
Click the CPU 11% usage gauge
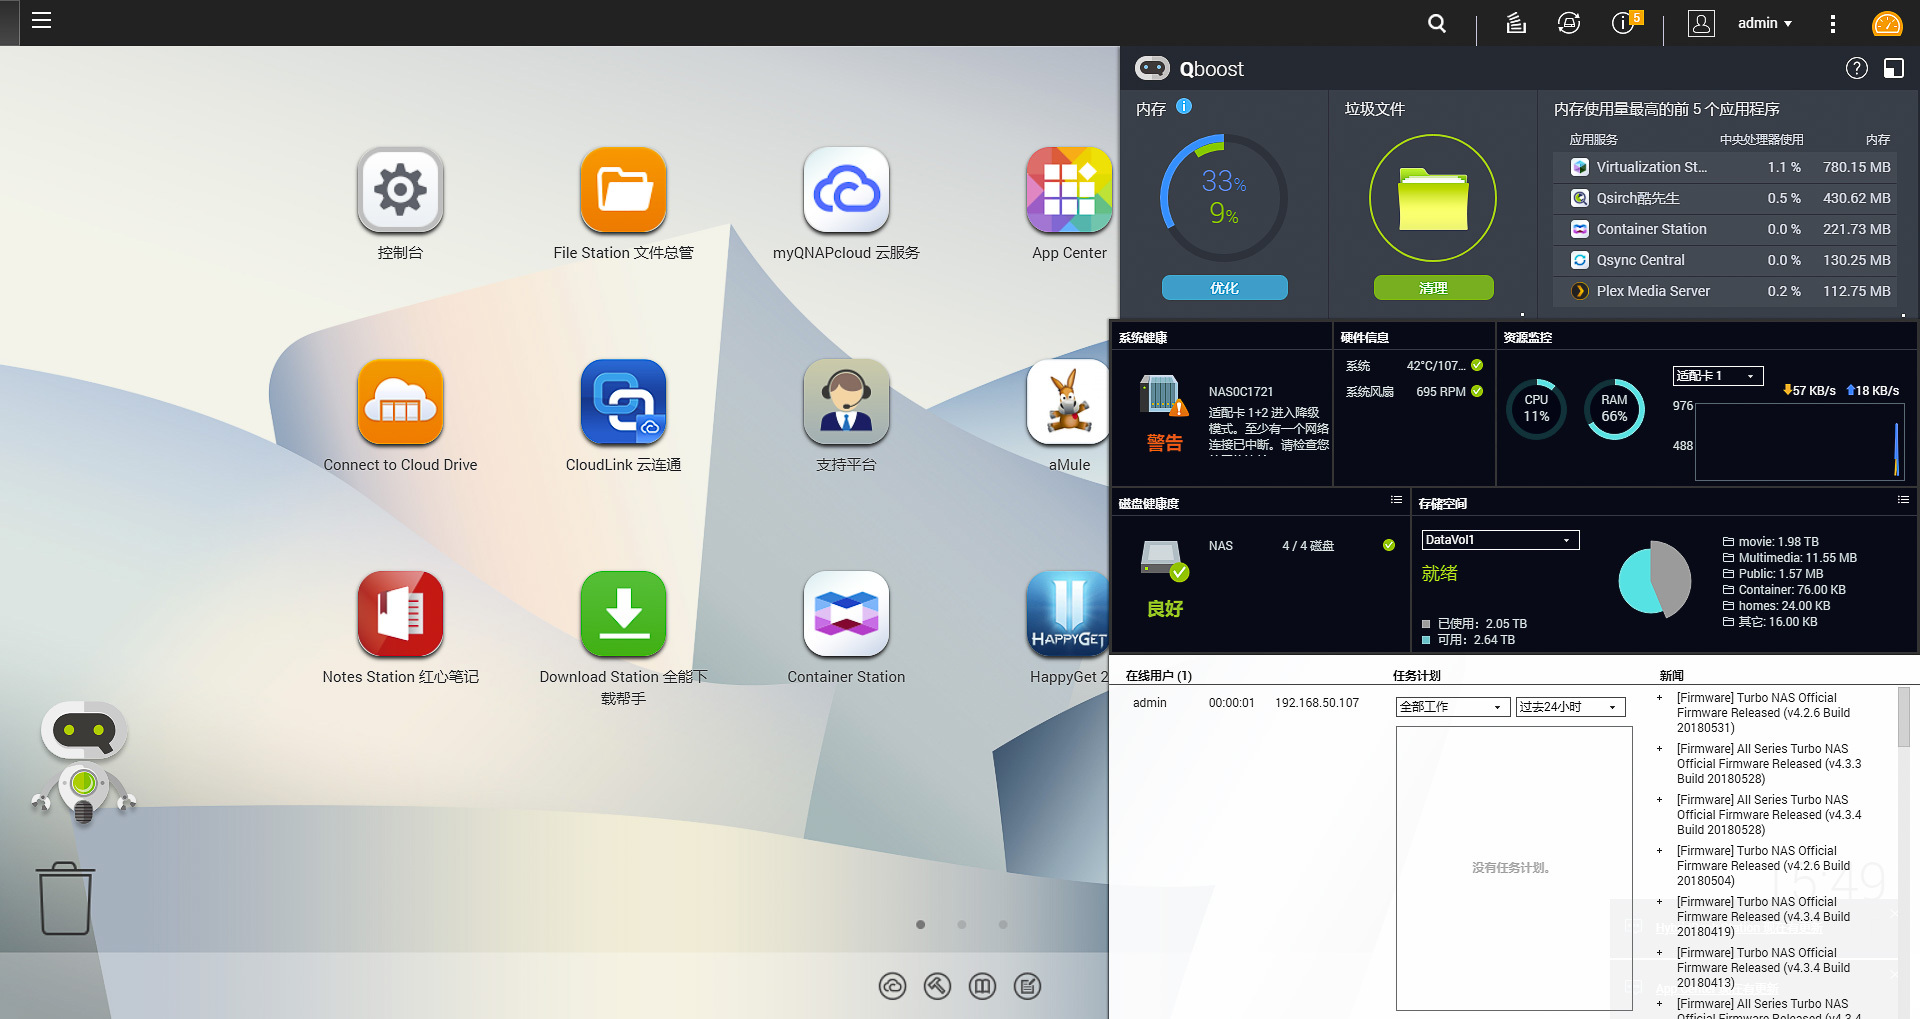[1536, 408]
